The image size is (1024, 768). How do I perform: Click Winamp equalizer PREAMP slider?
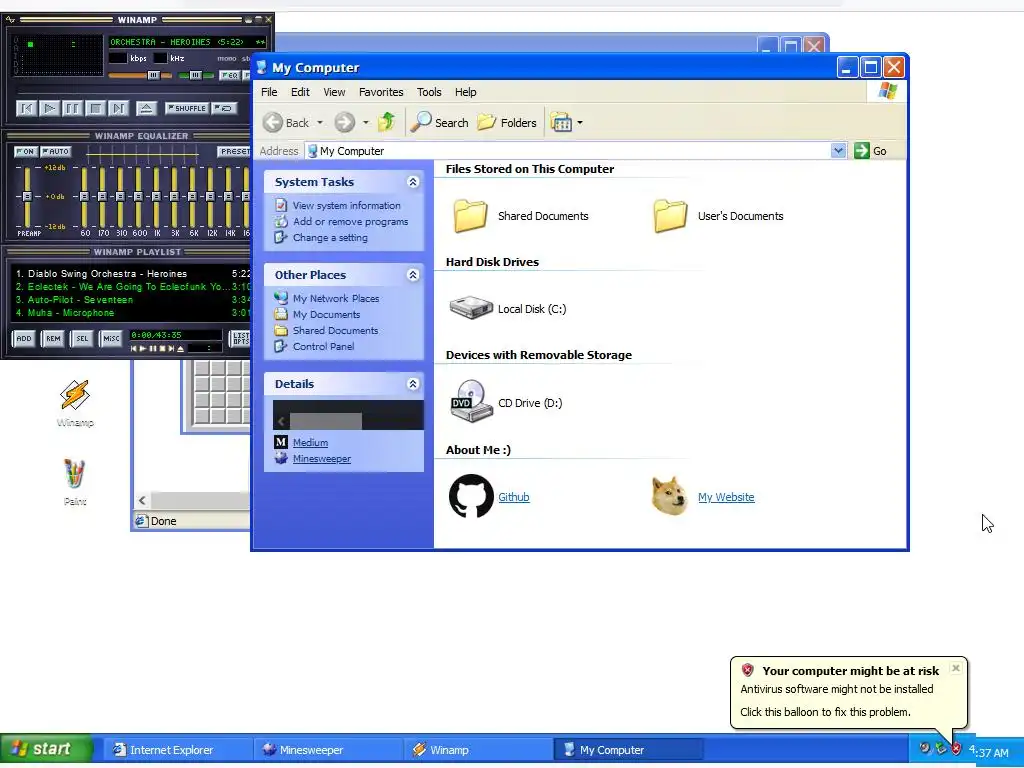[27, 196]
